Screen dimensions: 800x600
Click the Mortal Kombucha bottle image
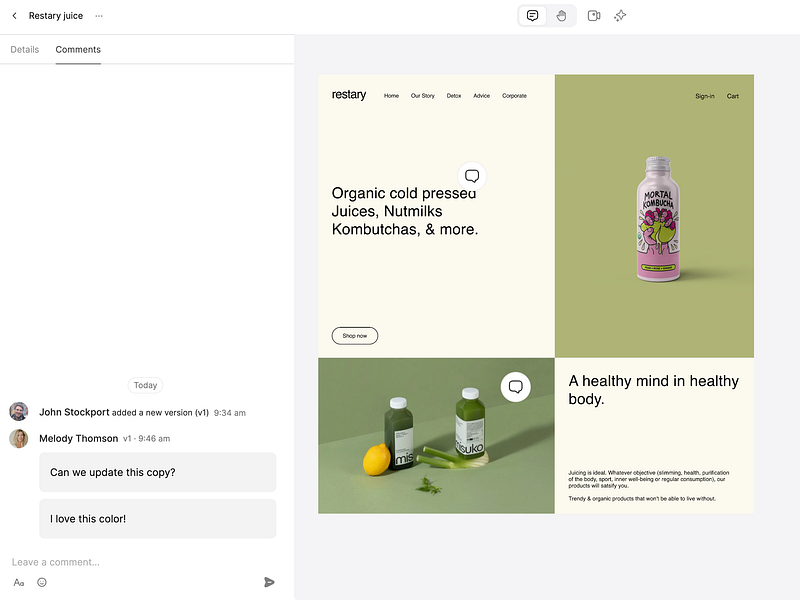658,219
